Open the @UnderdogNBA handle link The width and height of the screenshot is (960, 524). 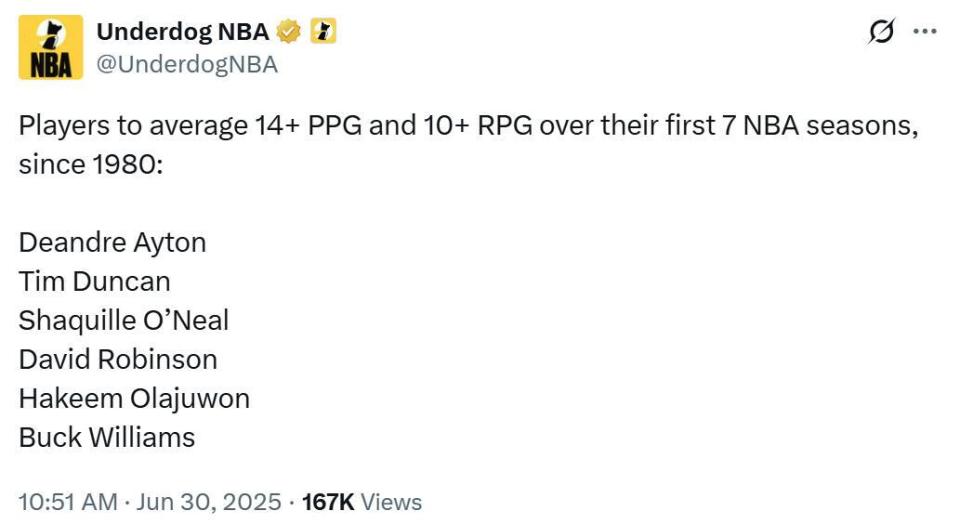point(187,64)
